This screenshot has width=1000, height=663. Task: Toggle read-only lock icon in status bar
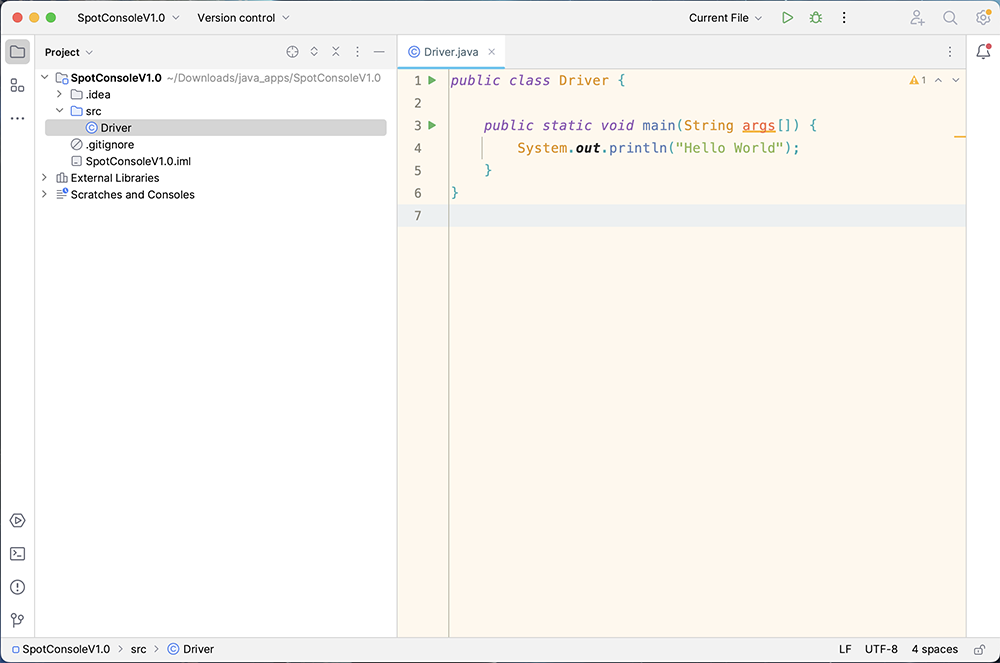(x=980, y=649)
